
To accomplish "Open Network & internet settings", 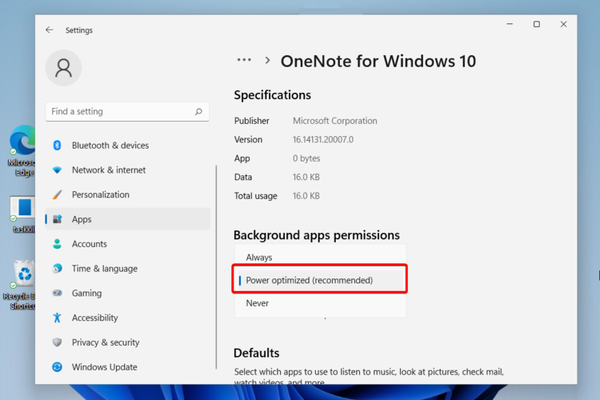I will tap(108, 170).
